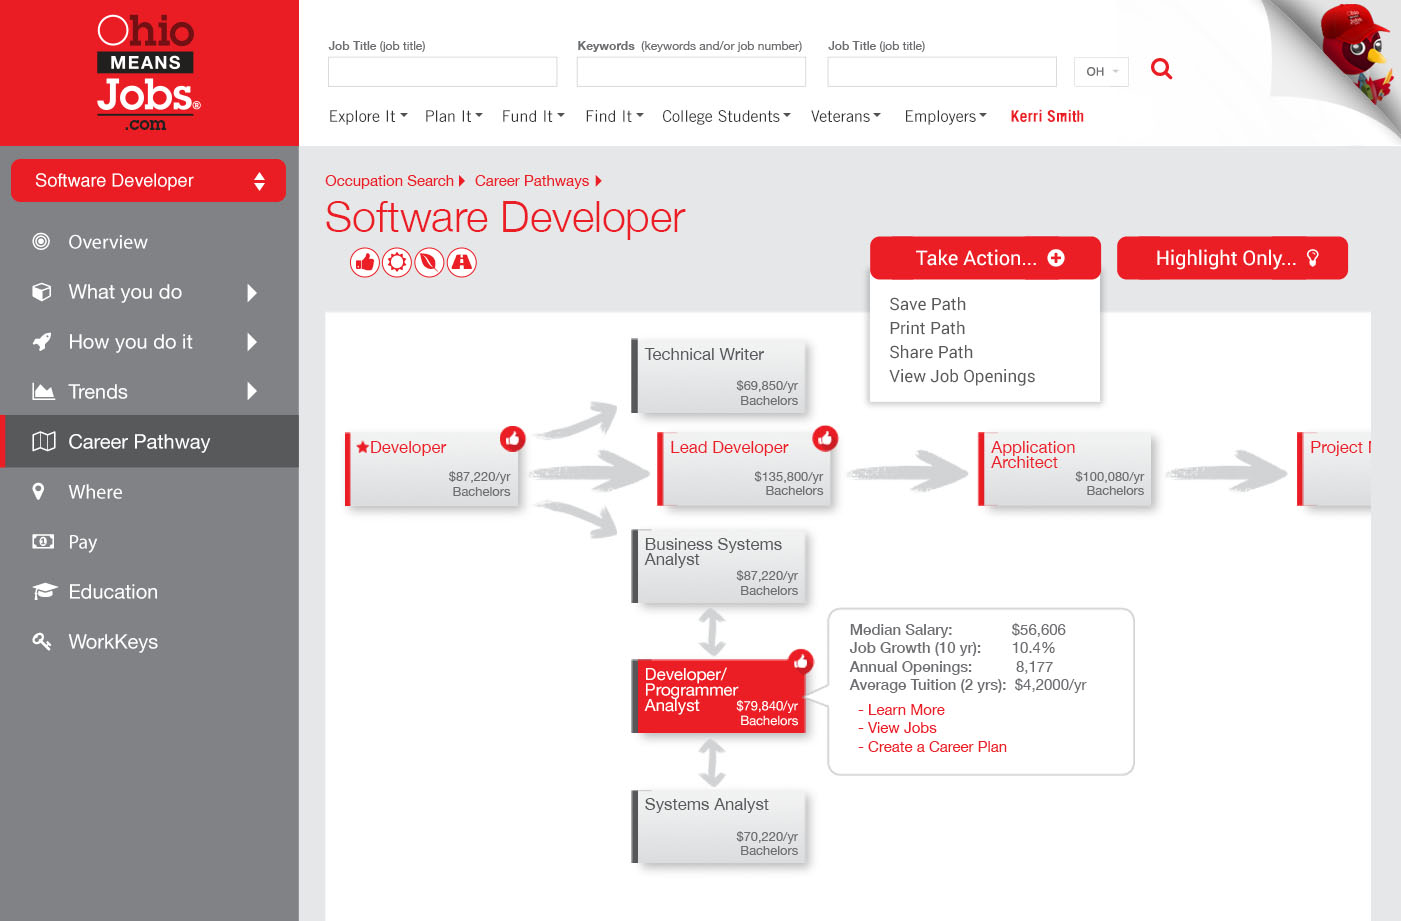Click the location pin icon beside Where
This screenshot has height=921, width=1401.
click(39, 491)
